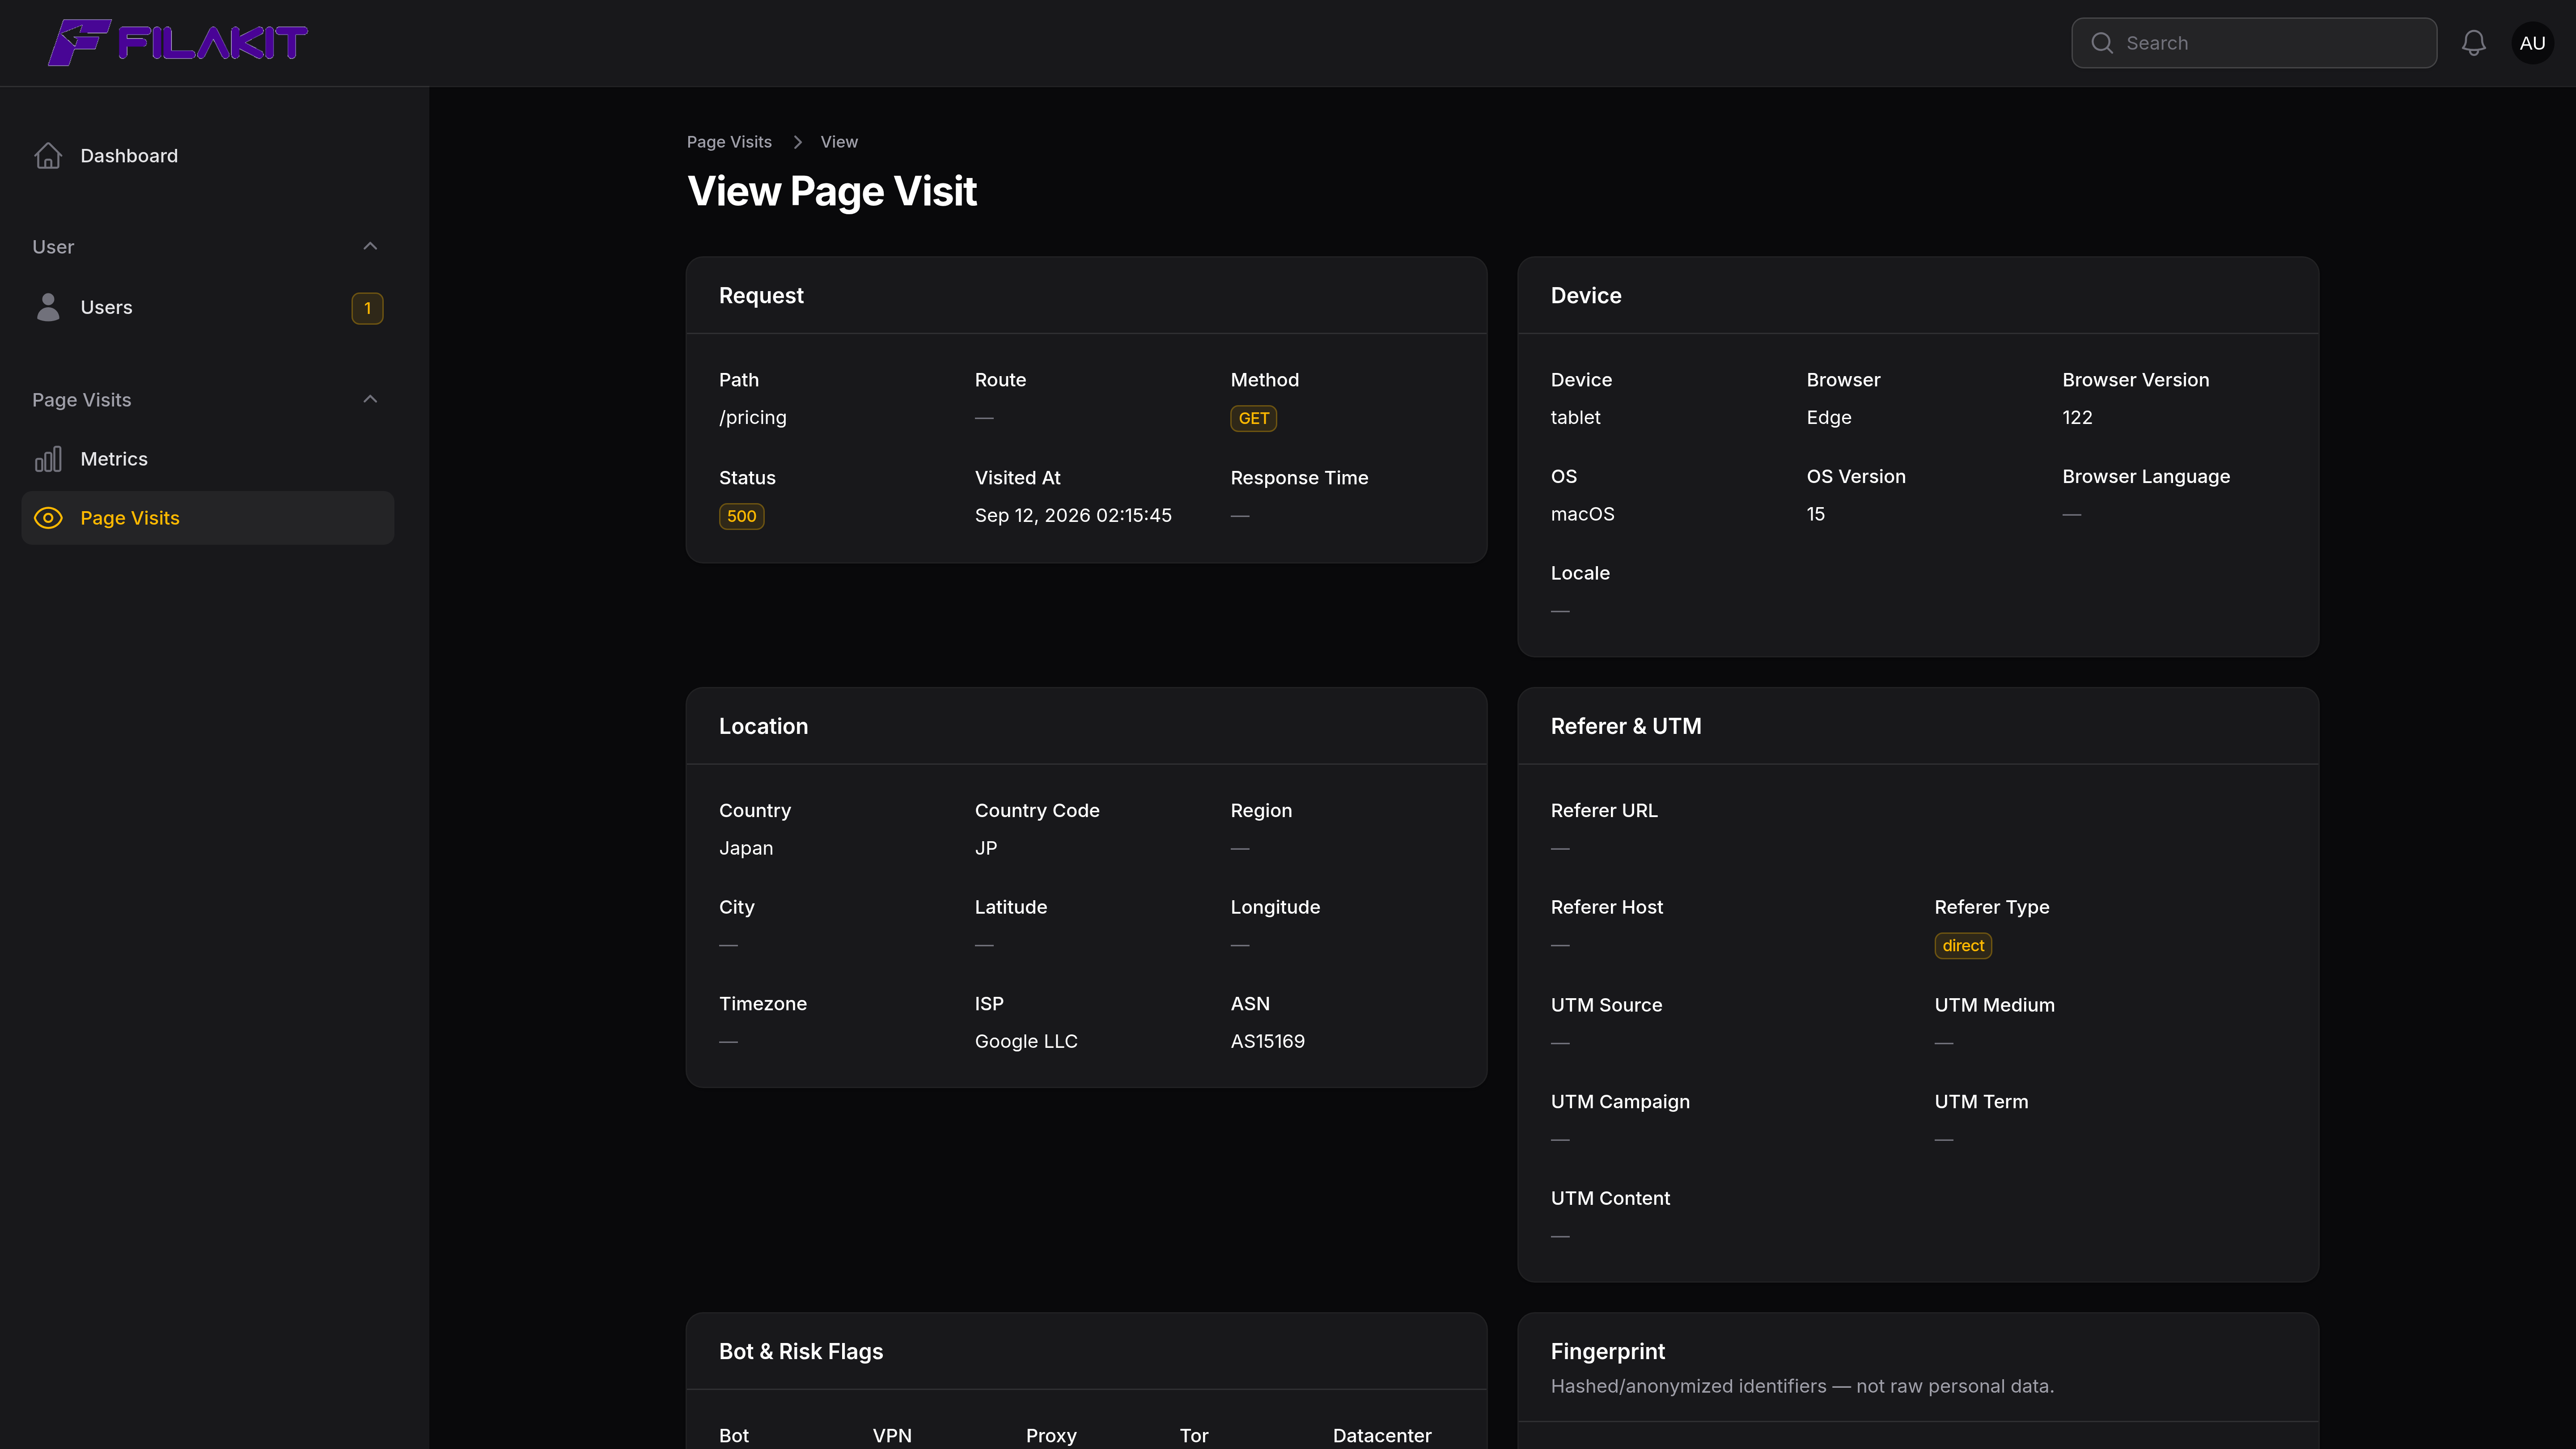This screenshot has width=2576, height=1449.
Task: Click the Response Time label
Action: [1299, 478]
